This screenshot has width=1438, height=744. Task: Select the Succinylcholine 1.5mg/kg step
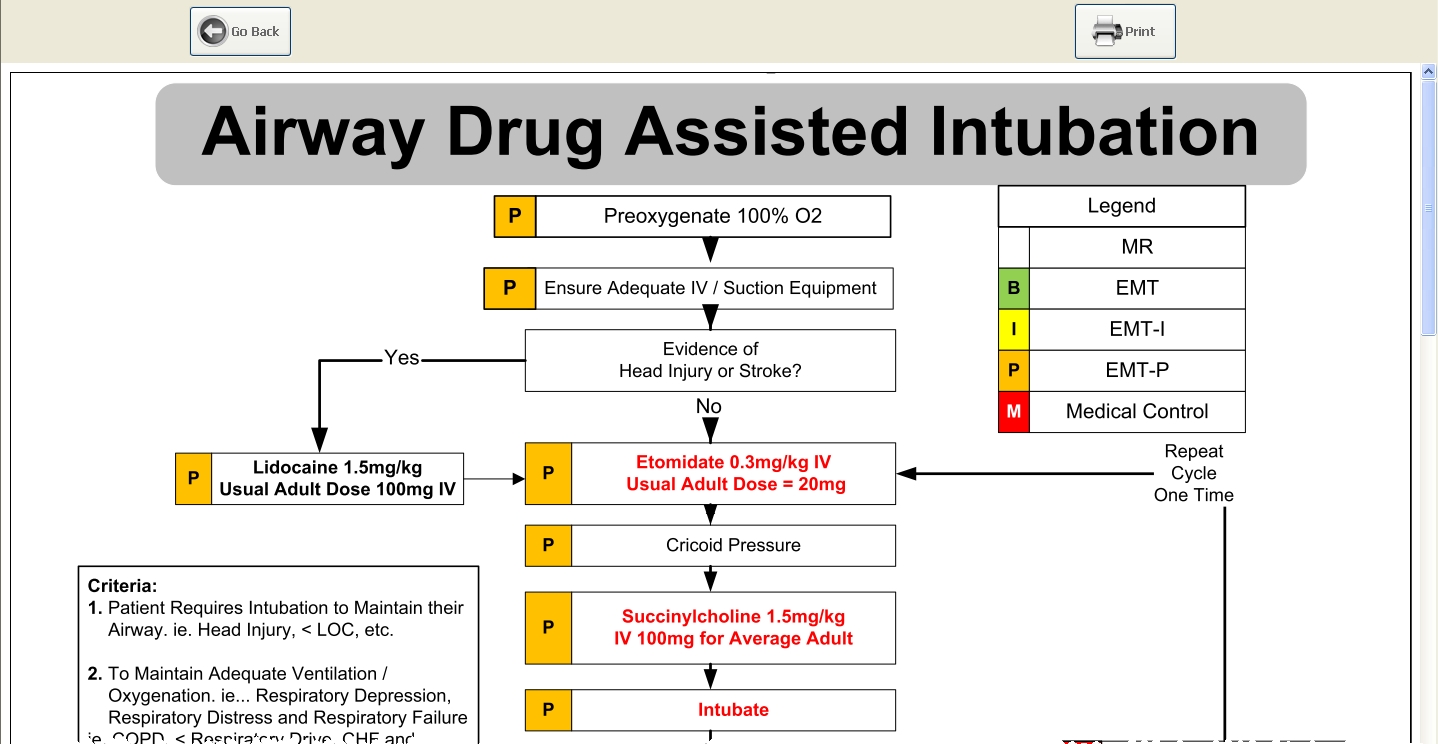coord(733,628)
